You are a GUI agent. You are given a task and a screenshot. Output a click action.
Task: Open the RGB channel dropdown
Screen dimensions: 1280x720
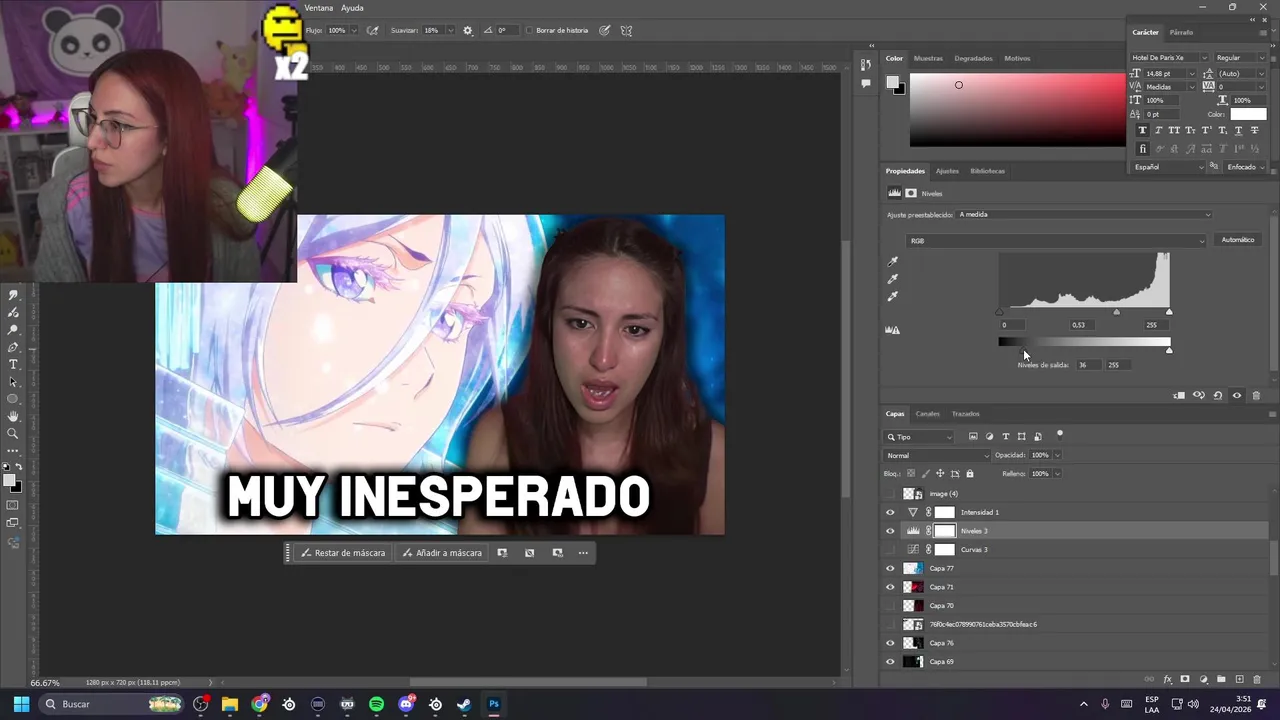point(1057,241)
